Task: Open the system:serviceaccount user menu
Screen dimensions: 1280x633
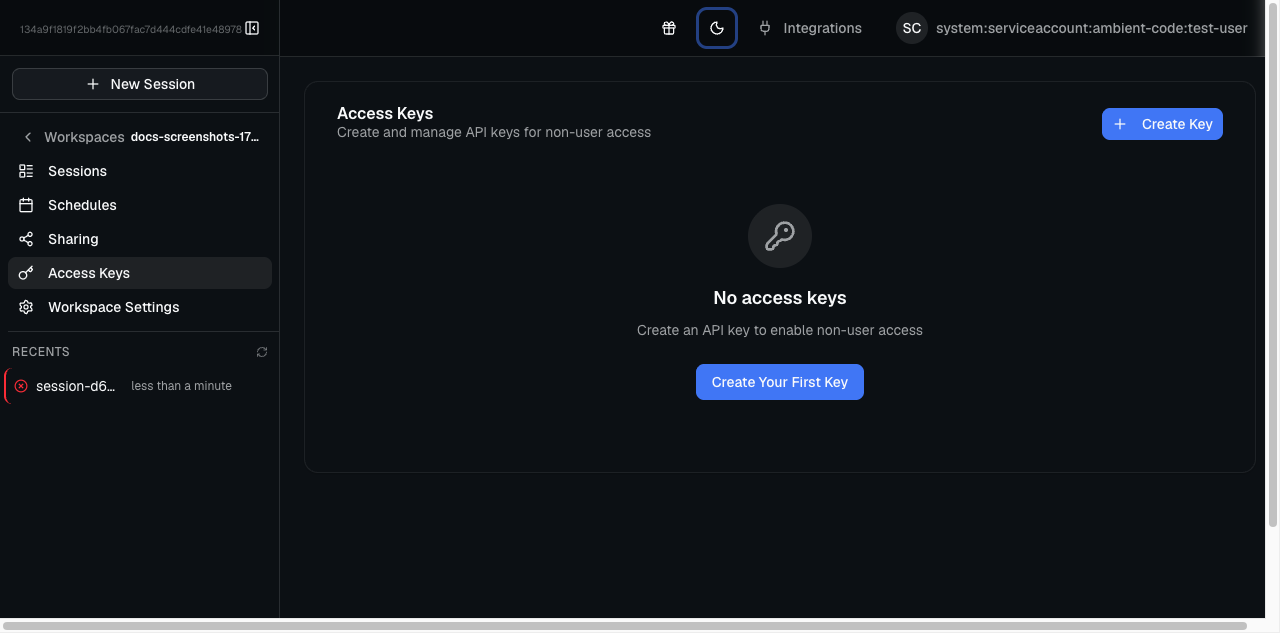Action: click(x=1091, y=28)
